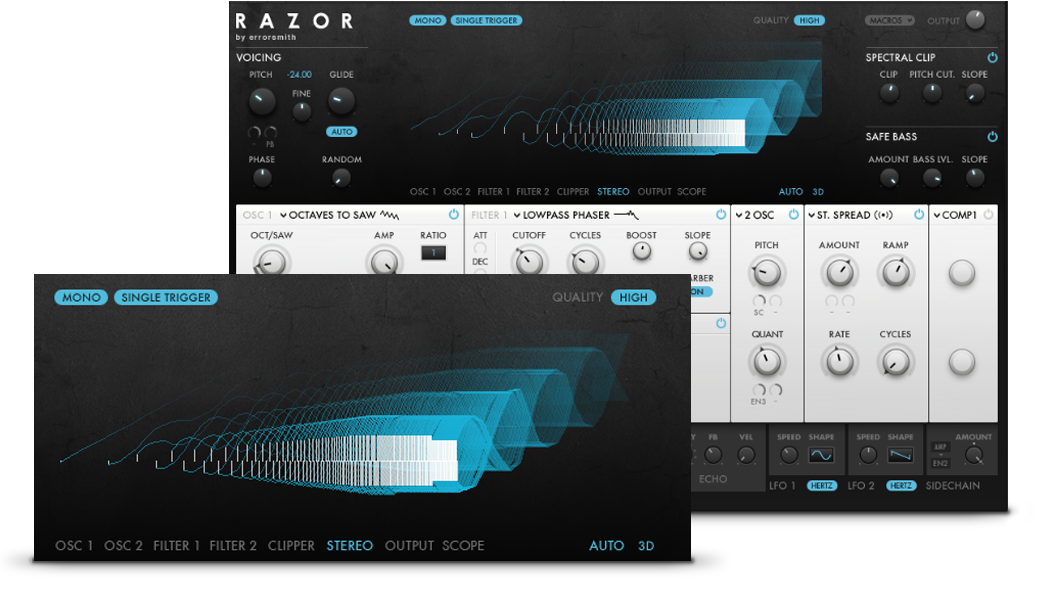Select SCOPE tab in enlarged display panel
The image size is (1040, 600).
click(463, 546)
